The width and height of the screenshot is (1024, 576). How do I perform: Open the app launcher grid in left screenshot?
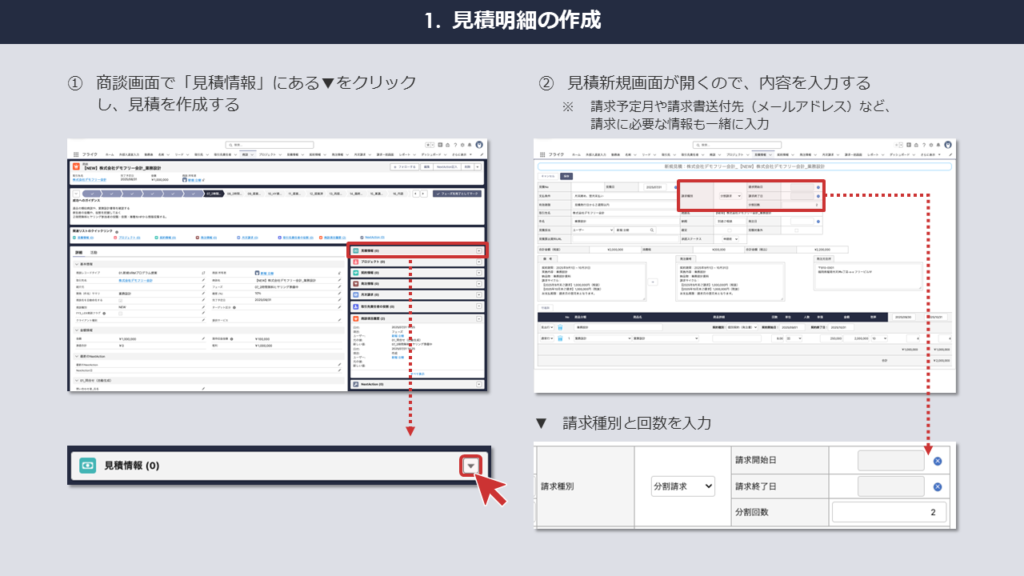(75, 155)
